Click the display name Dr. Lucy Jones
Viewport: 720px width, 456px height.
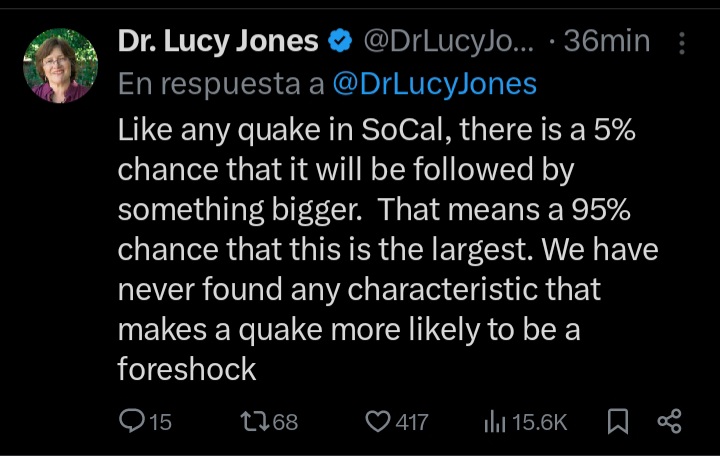(218, 42)
